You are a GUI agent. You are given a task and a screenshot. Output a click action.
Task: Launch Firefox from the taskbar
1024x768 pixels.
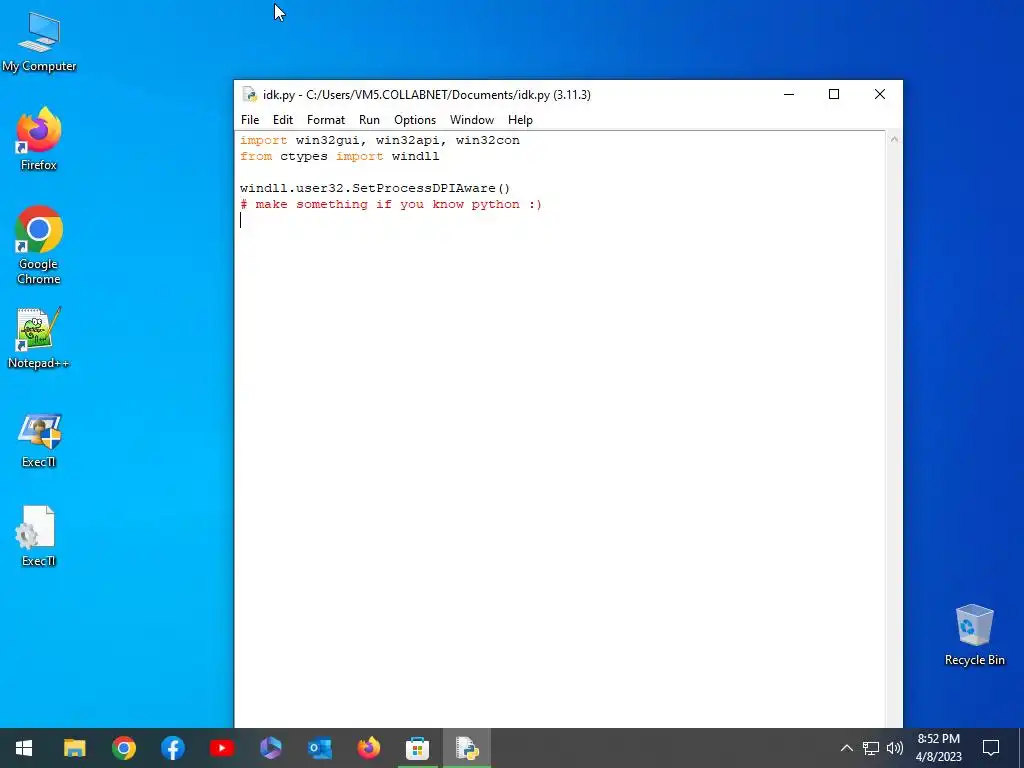(x=368, y=748)
